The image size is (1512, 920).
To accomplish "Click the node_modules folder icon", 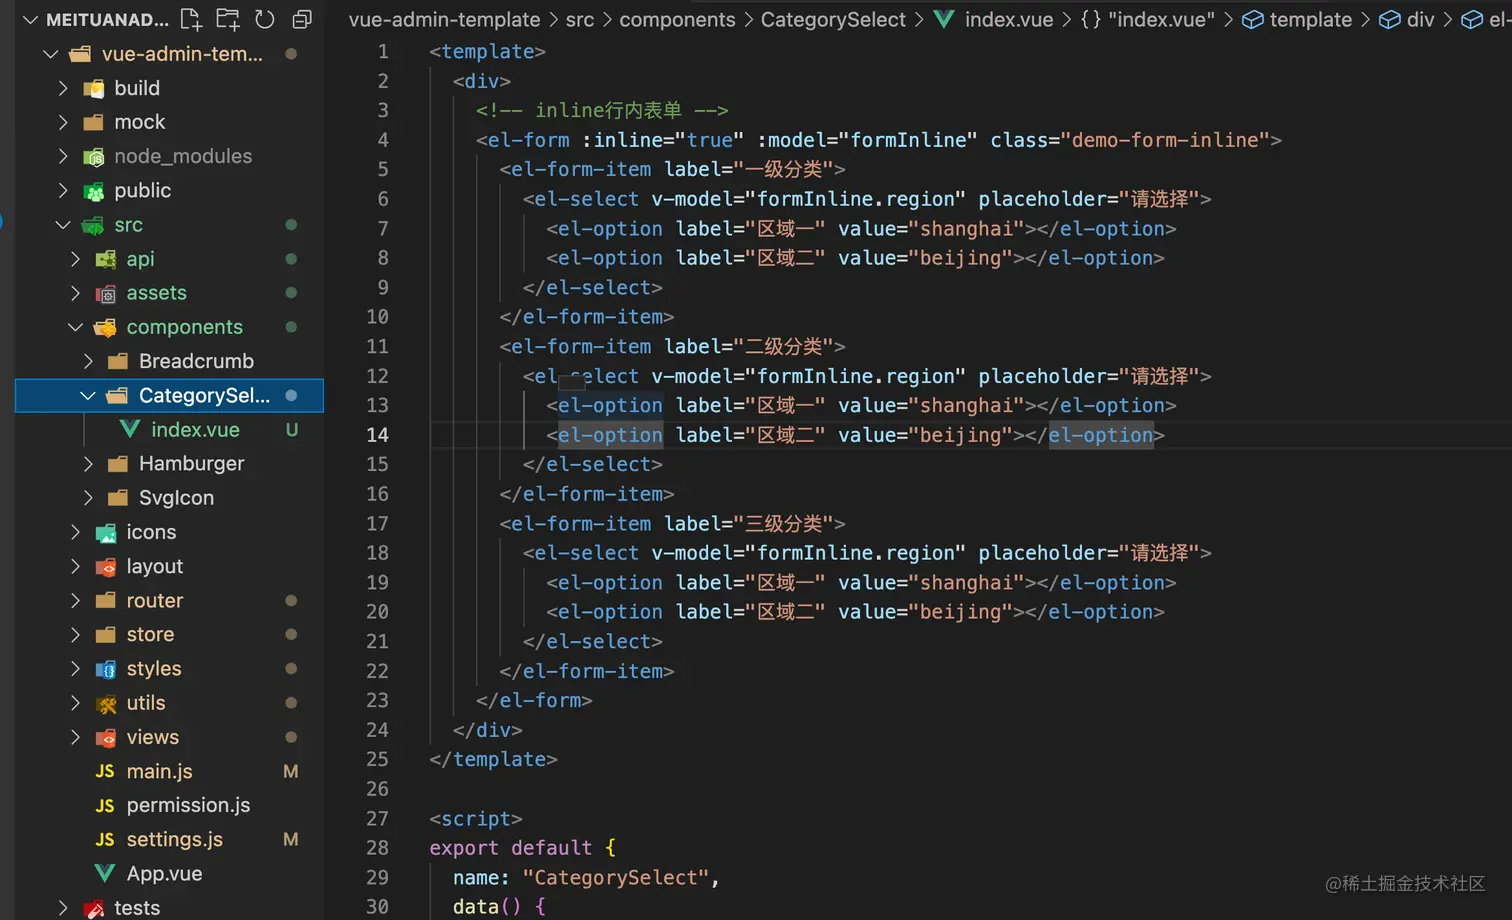I will tap(93, 156).
